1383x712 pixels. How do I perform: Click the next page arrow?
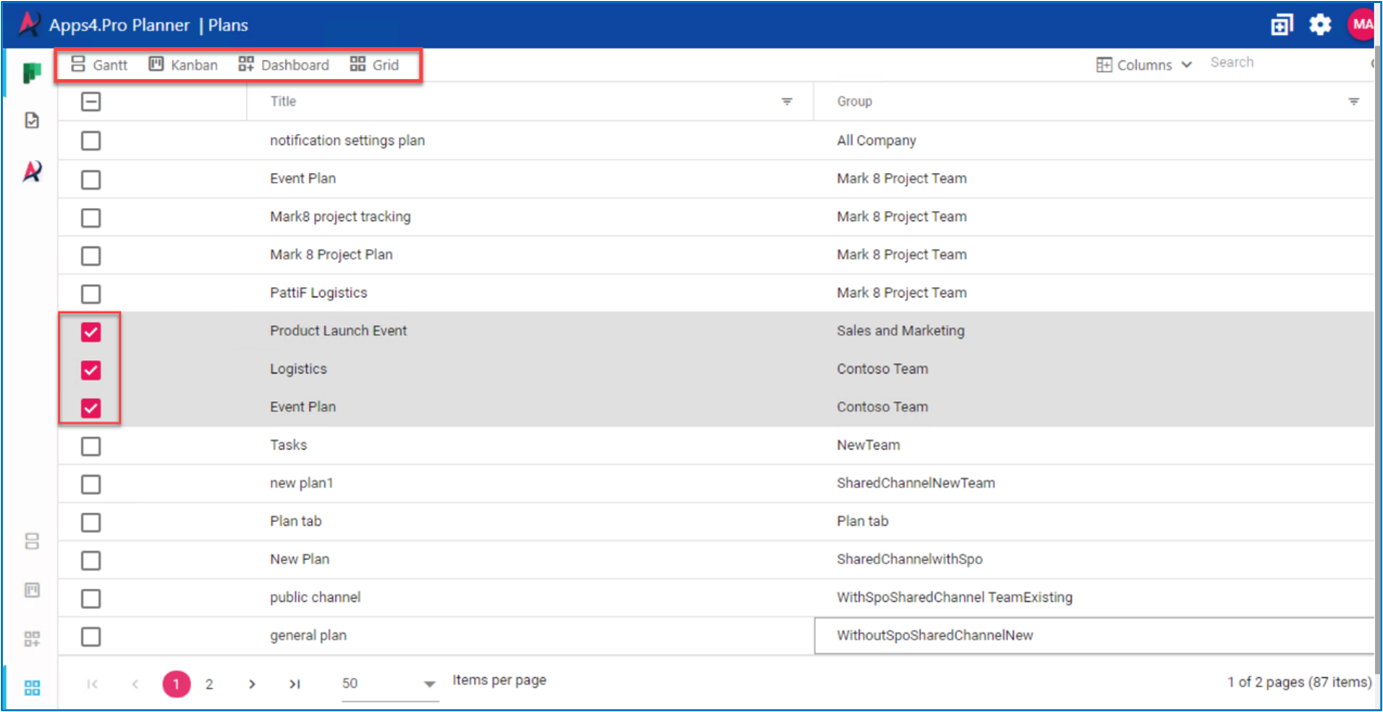point(252,684)
